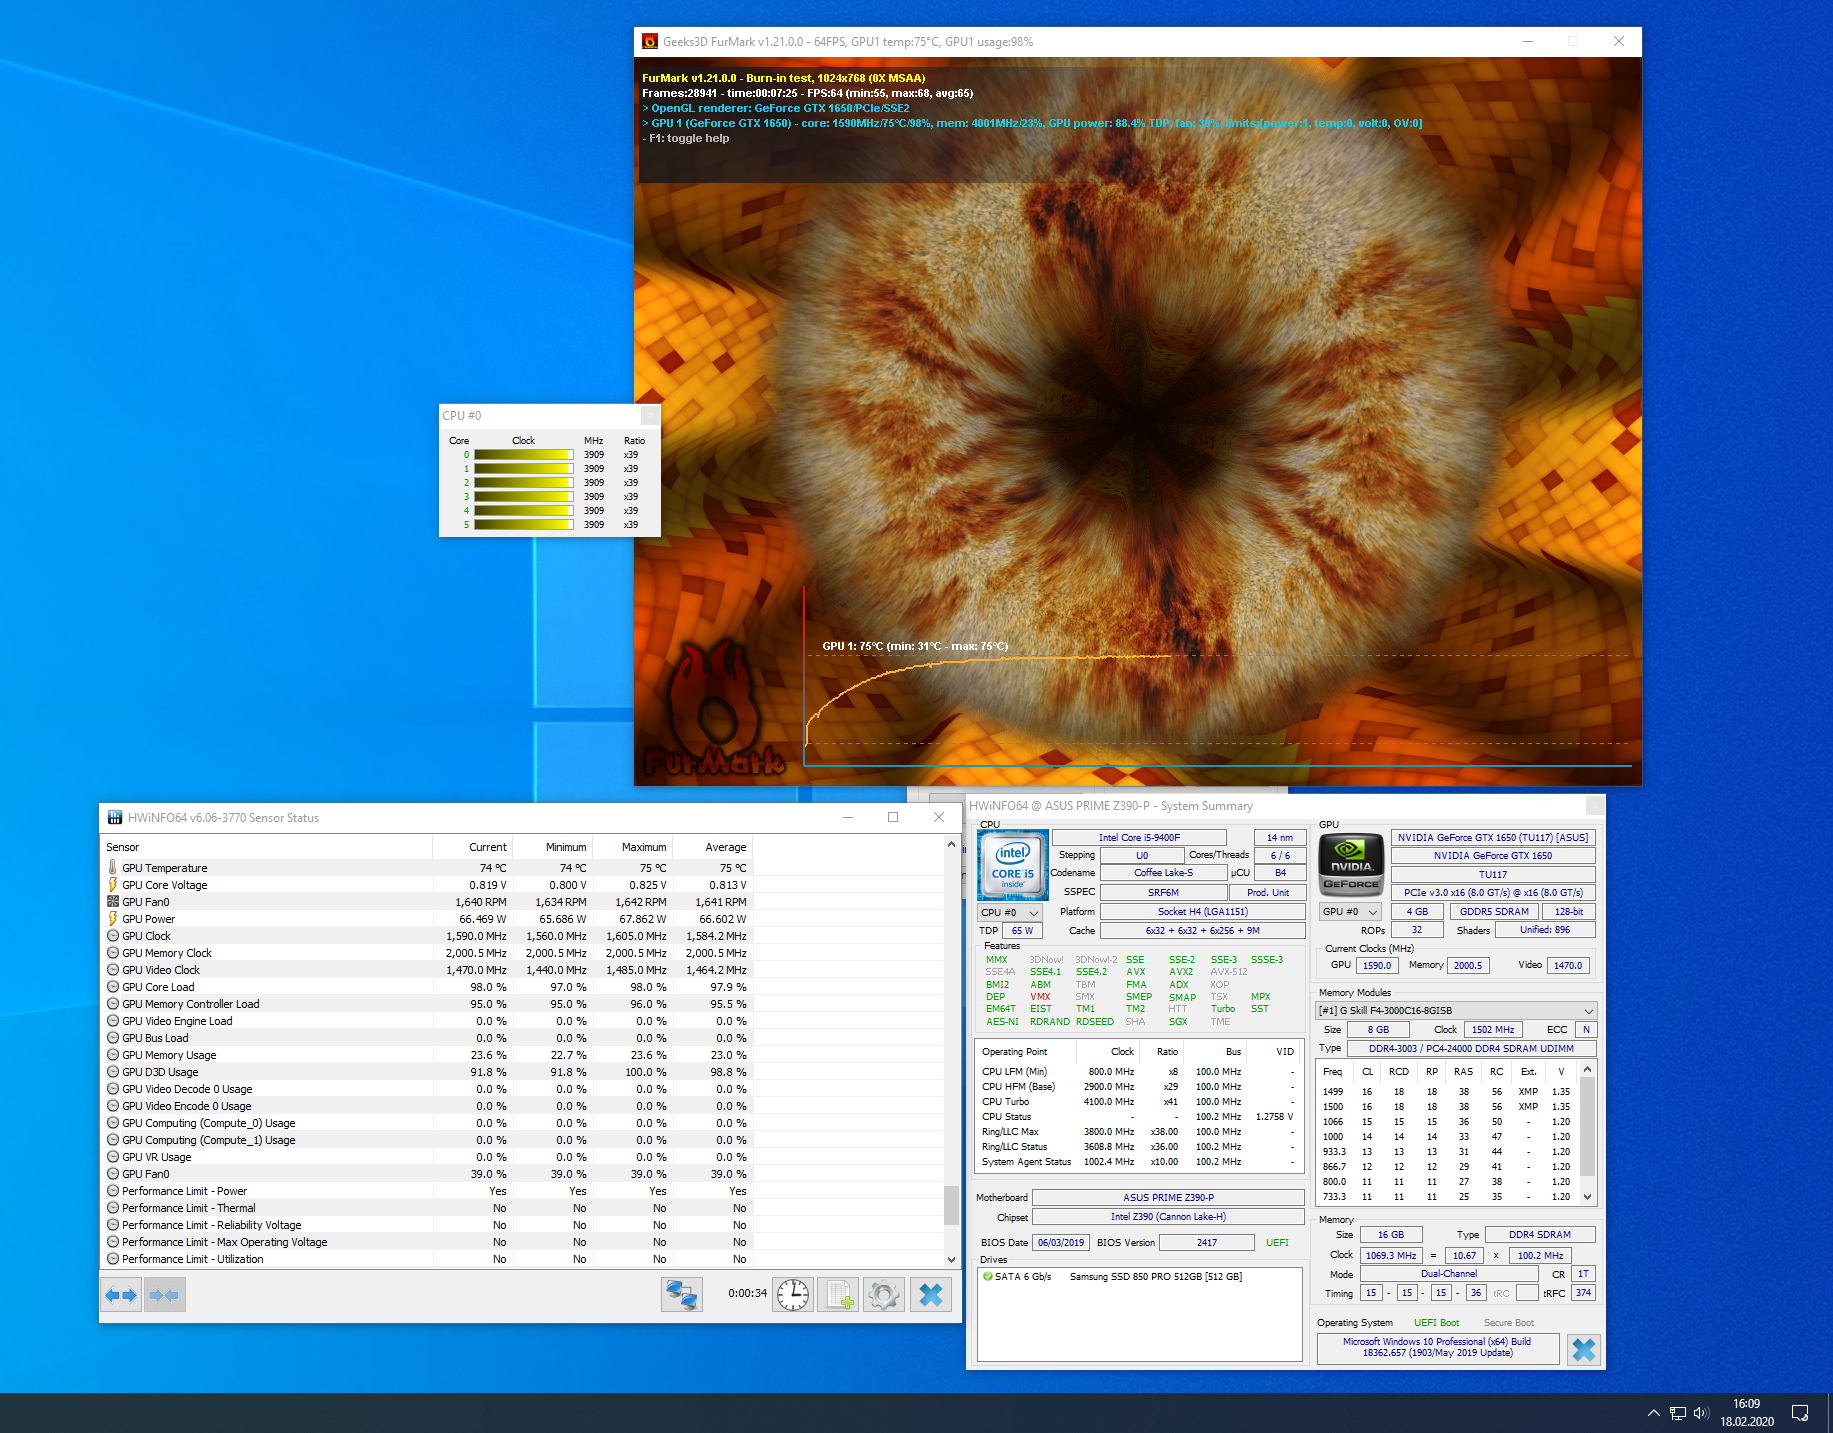
Task: Reset sensor timer with the clock icon
Action: 793,1295
